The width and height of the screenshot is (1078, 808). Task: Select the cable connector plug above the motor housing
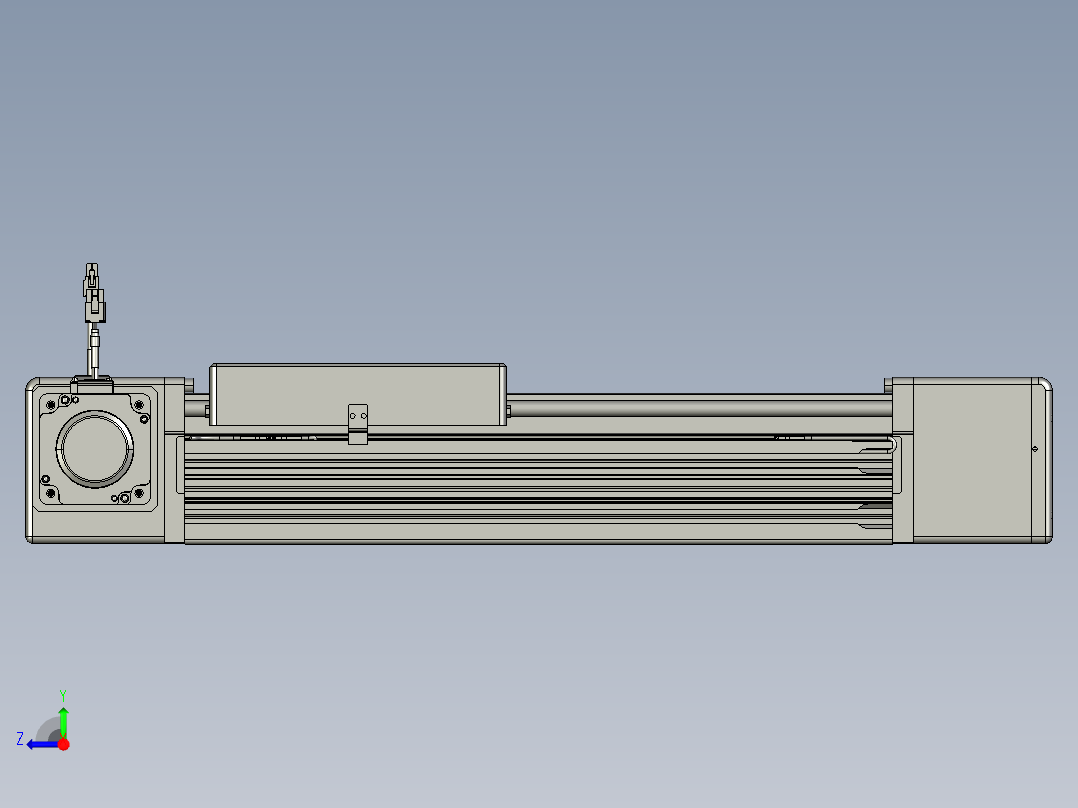coord(94,293)
